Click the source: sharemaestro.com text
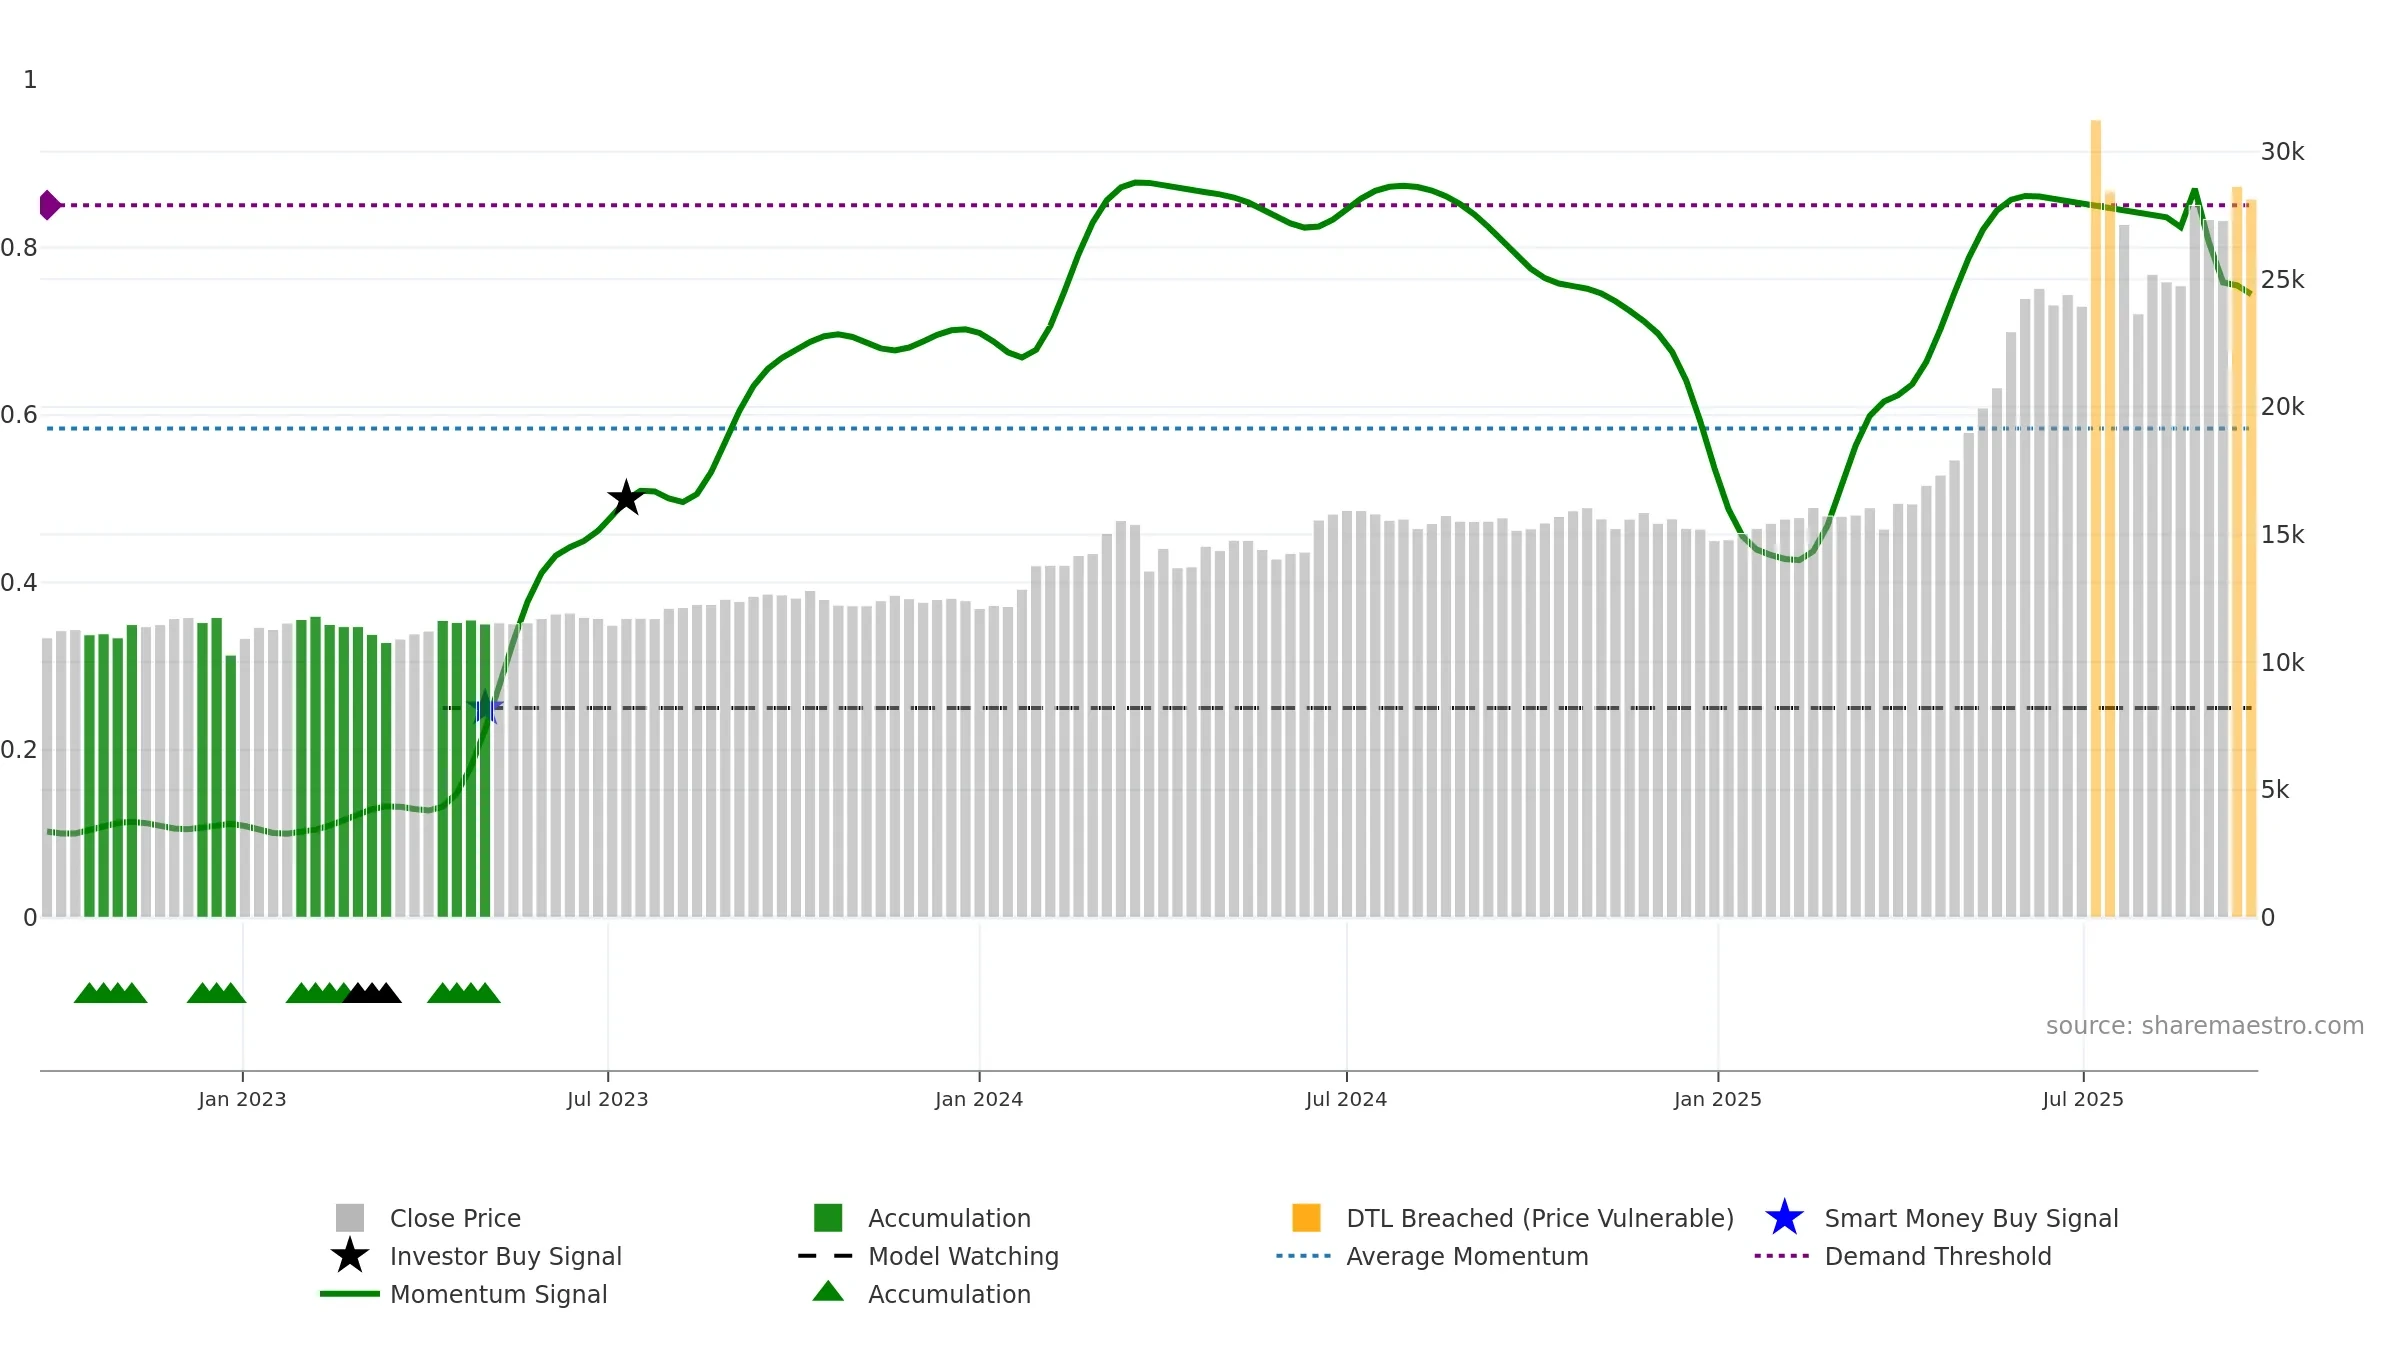Image resolution: width=2400 pixels, height=1350 pixels. pos(2205,1026)
